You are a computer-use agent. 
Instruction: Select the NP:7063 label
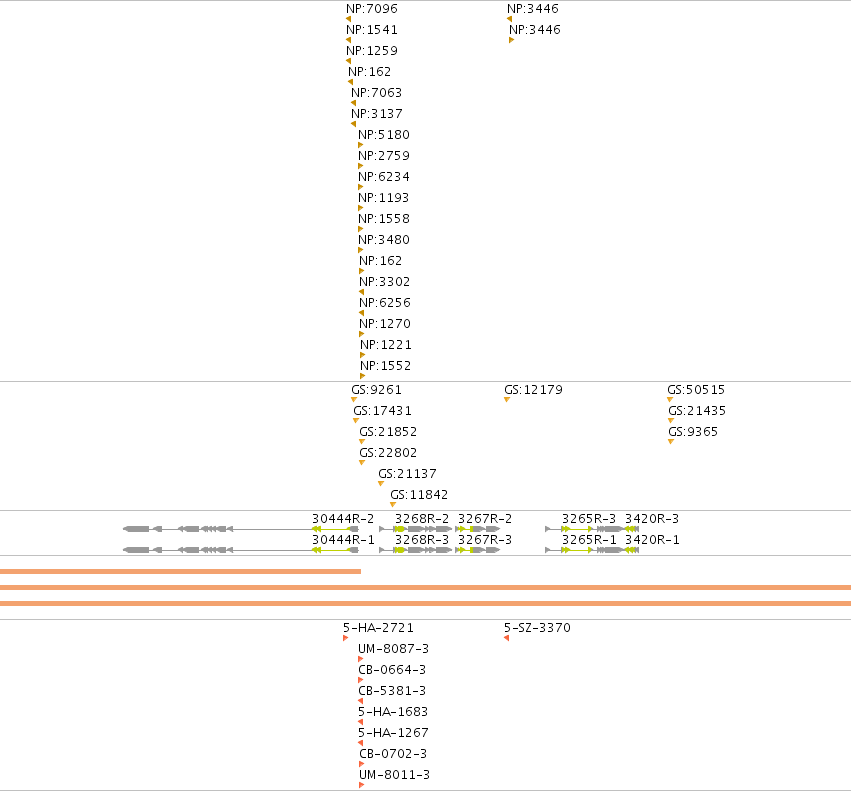click(x=377, y=93)
